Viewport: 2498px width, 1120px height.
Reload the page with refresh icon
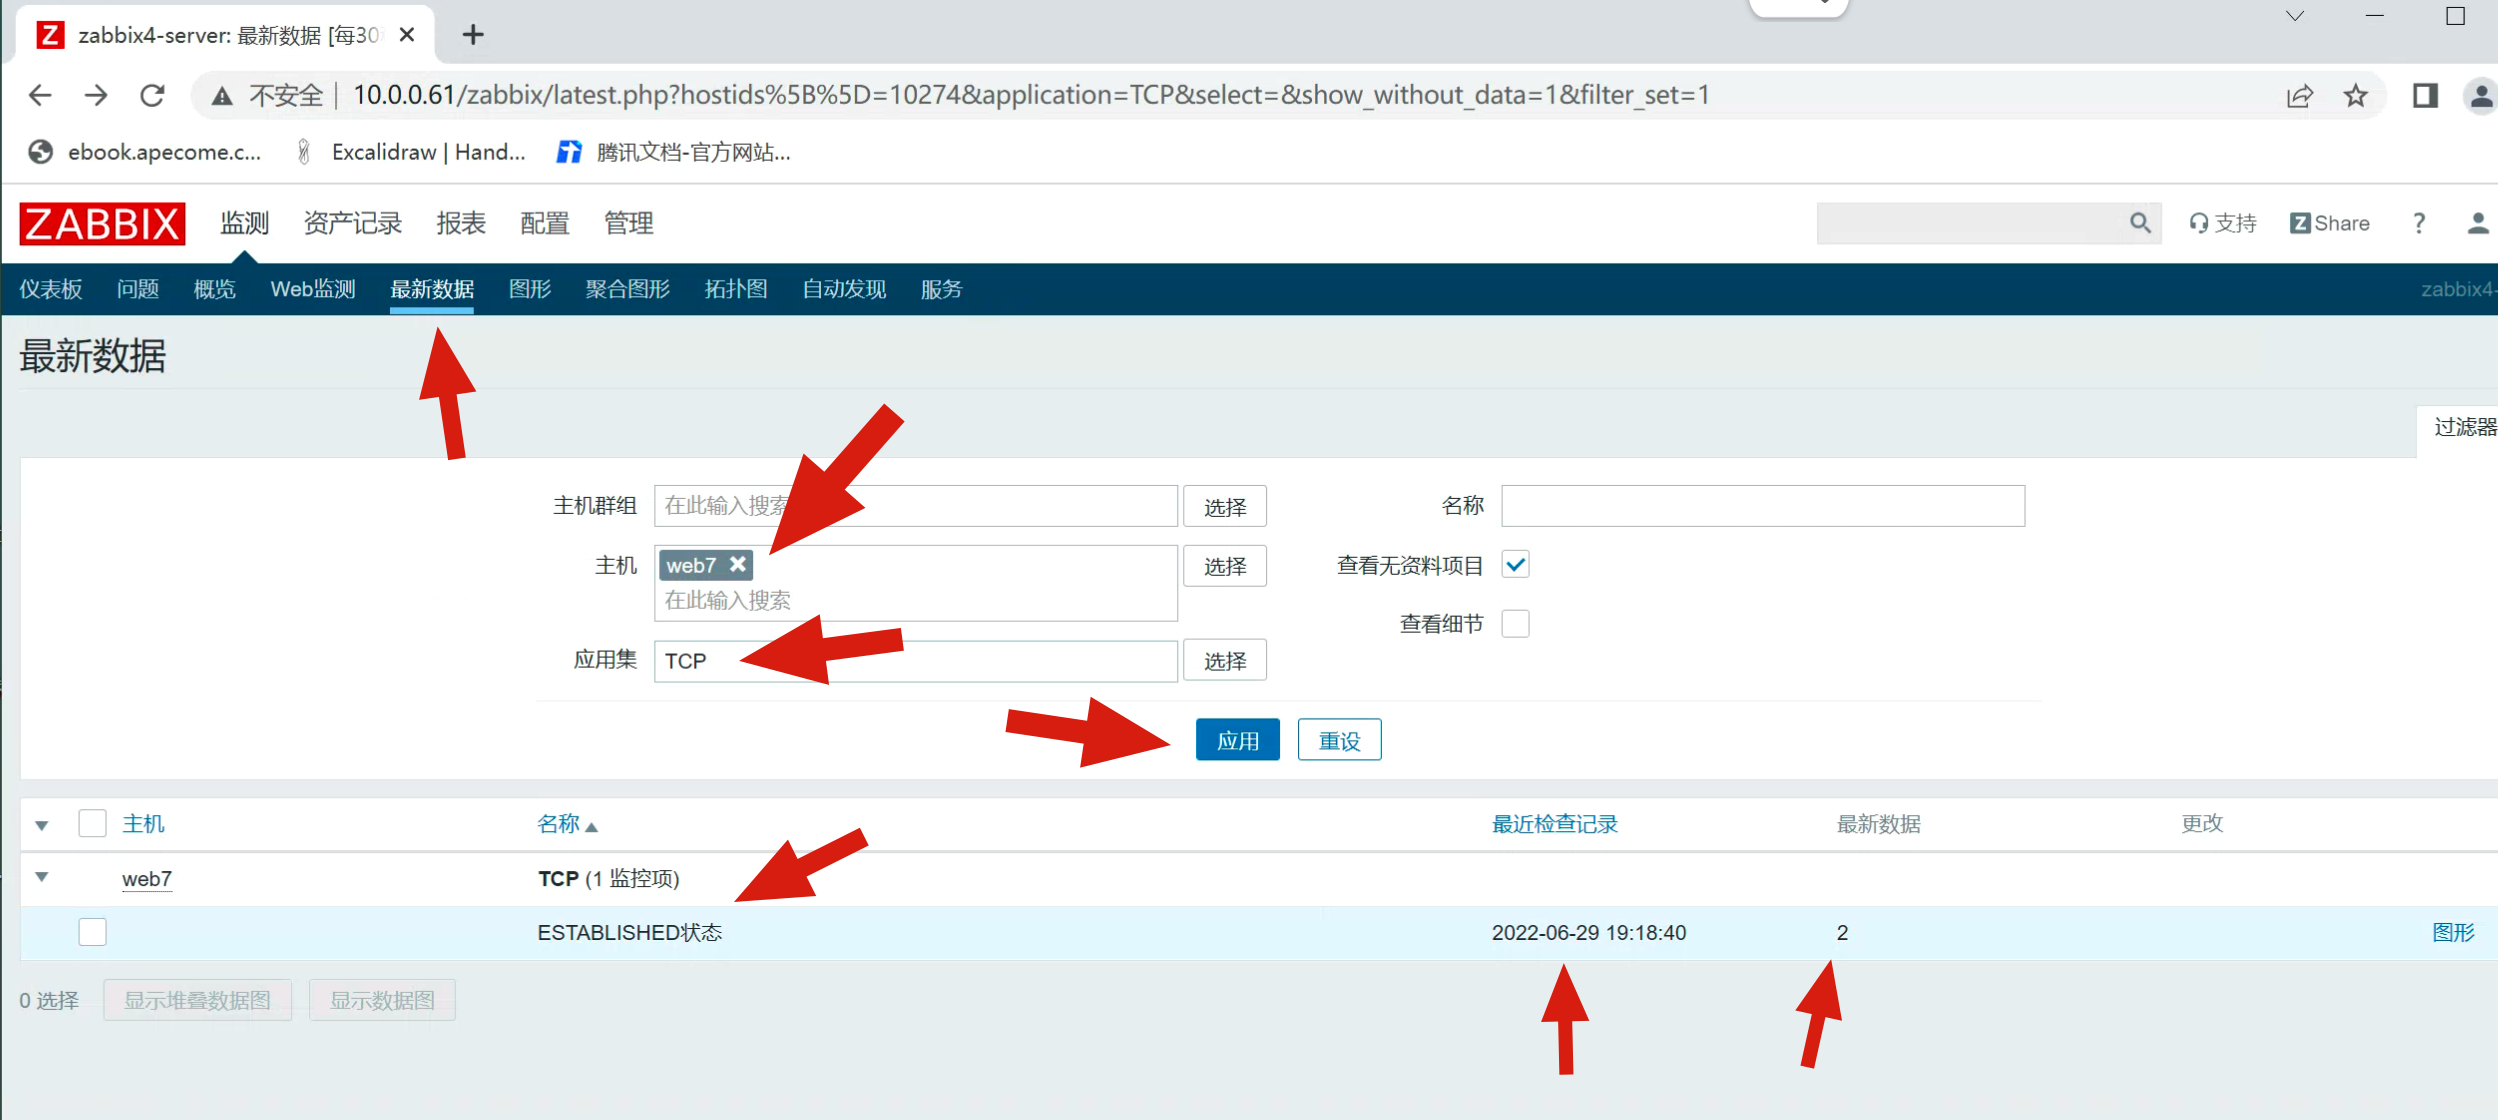click(152, 95)
